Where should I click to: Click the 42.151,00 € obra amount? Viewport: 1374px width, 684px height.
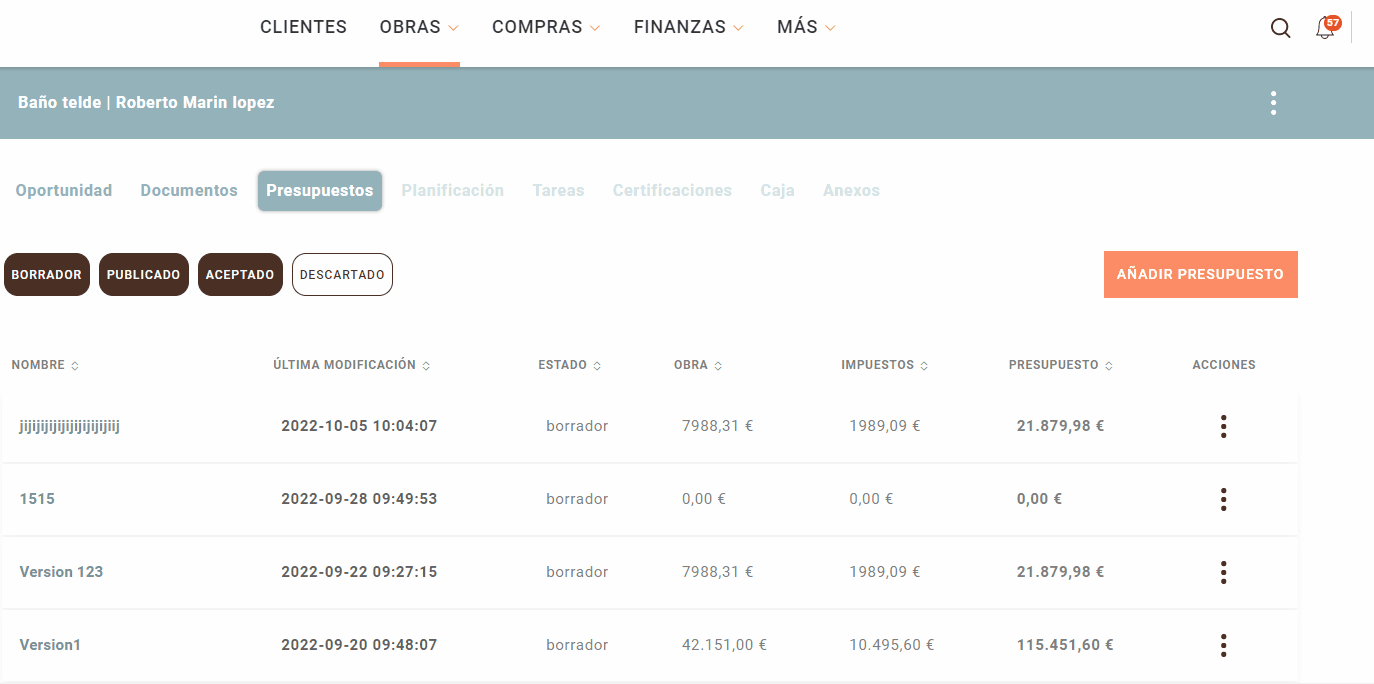724,645
